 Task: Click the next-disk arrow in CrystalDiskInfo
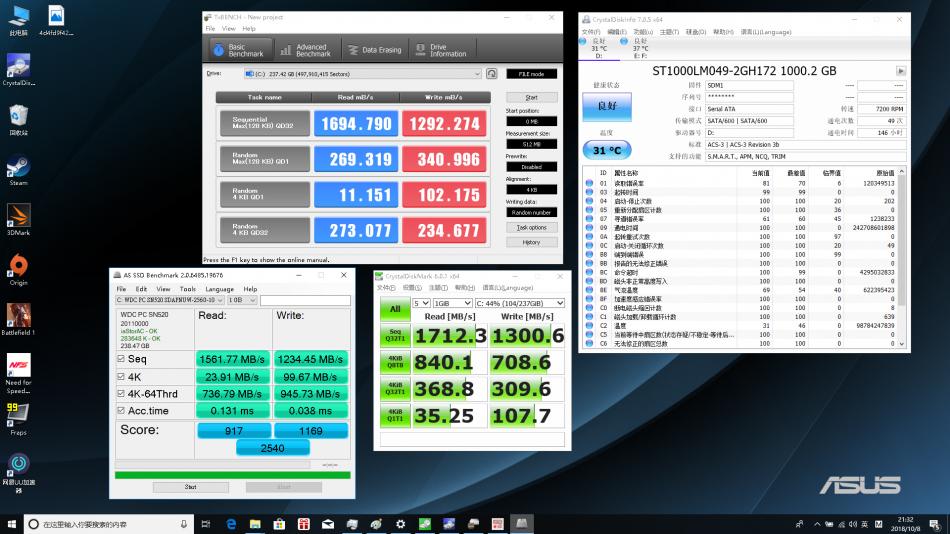tap(900, 71)
